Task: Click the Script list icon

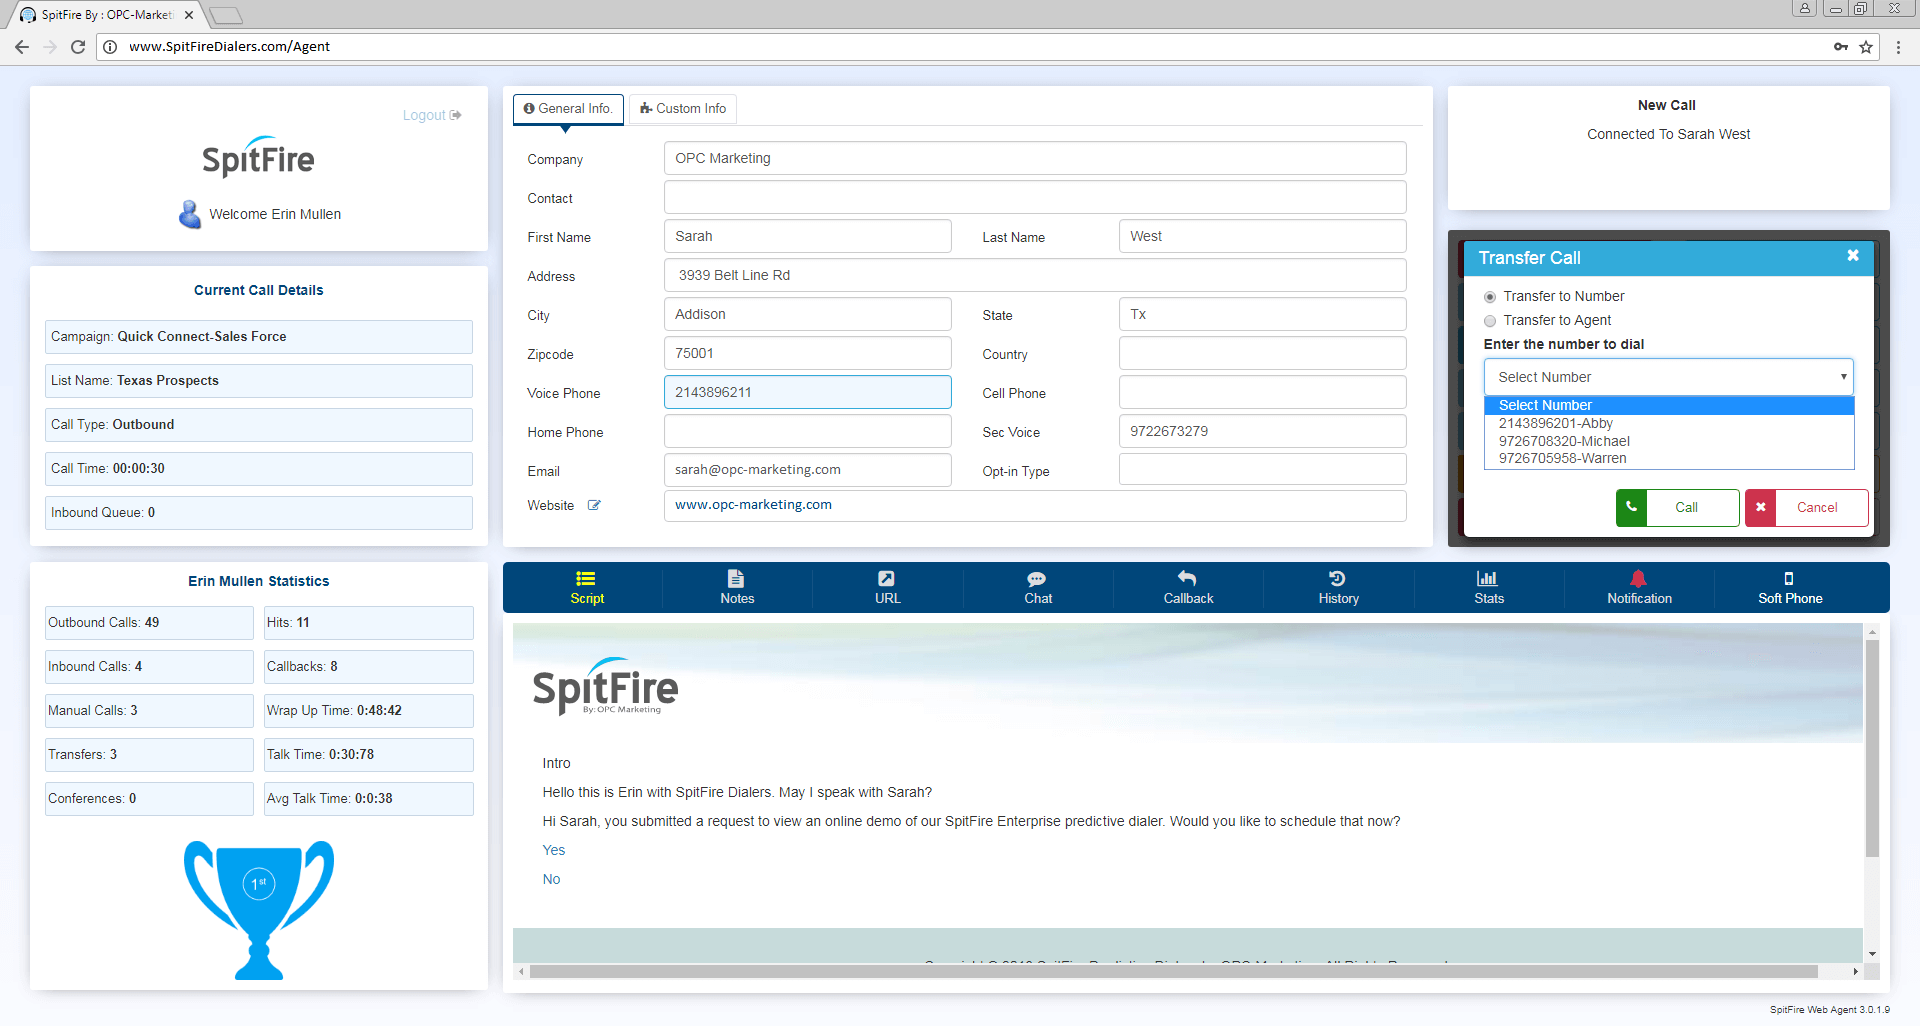Action: click(586, 578)
